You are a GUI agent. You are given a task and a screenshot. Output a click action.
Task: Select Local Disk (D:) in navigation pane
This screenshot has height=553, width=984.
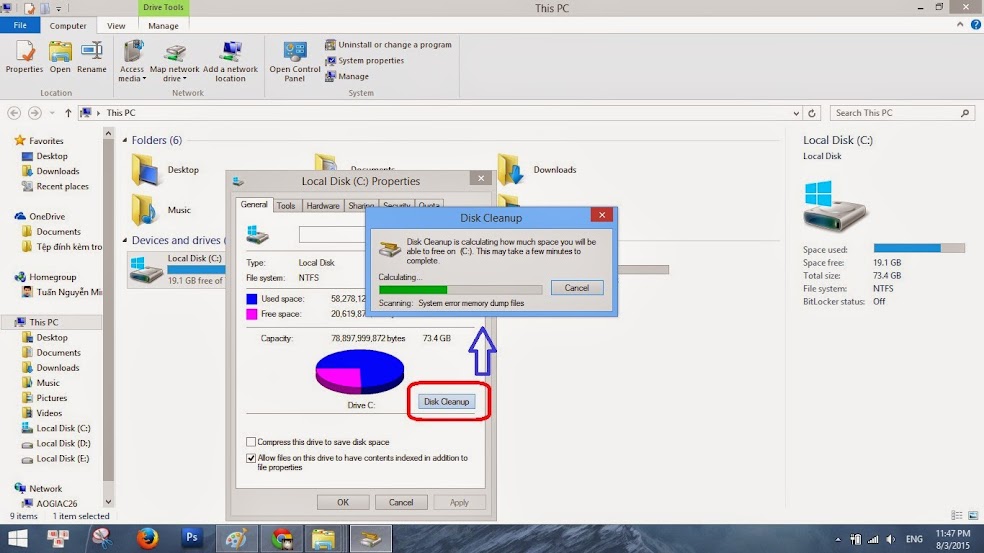point(56,443)
